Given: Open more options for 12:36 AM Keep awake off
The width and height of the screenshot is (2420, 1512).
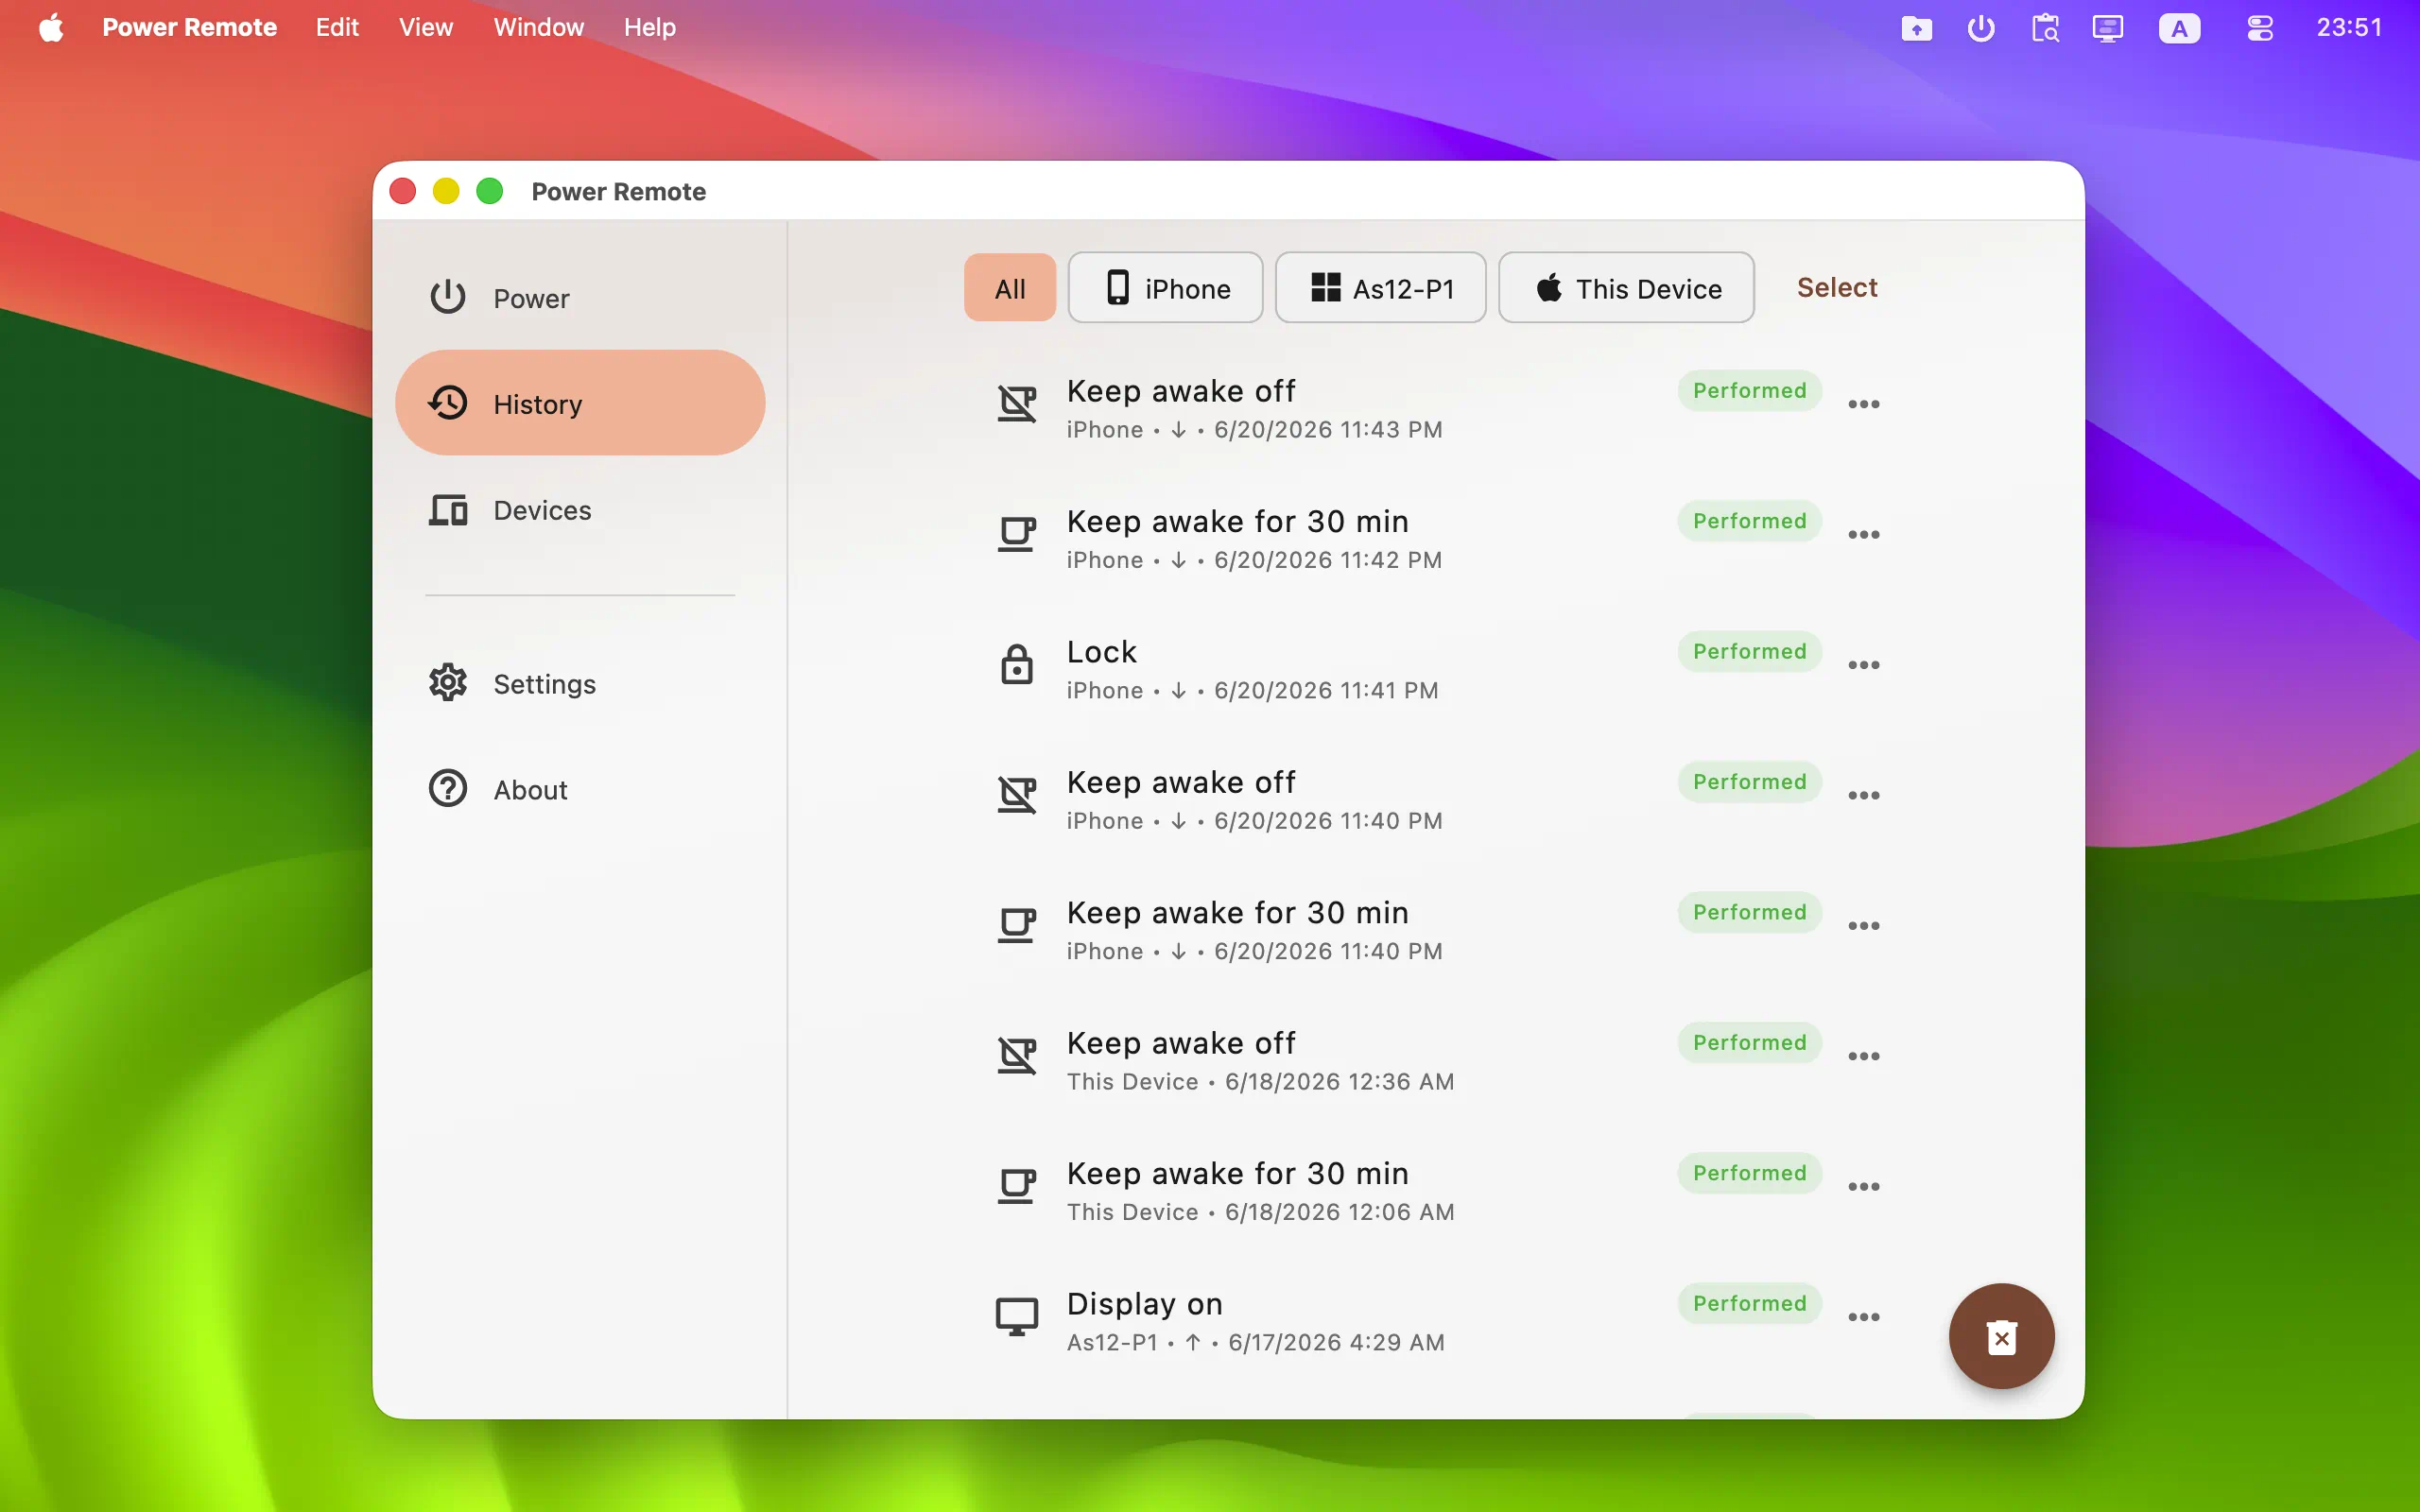Looking at the screenshot, I should (1864, 1056).
